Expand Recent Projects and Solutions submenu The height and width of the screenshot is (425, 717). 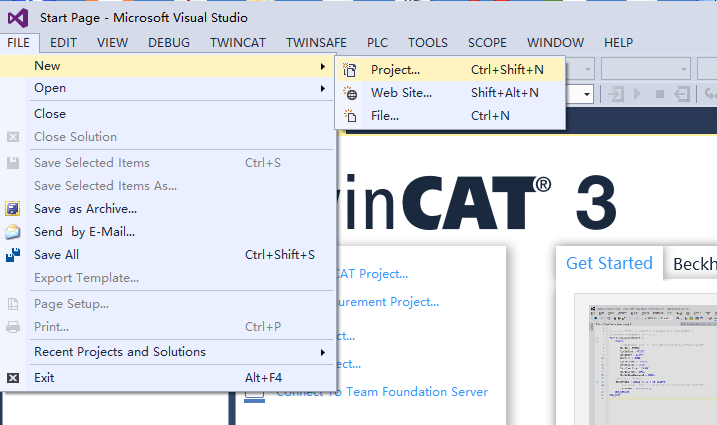pos(167,352)
